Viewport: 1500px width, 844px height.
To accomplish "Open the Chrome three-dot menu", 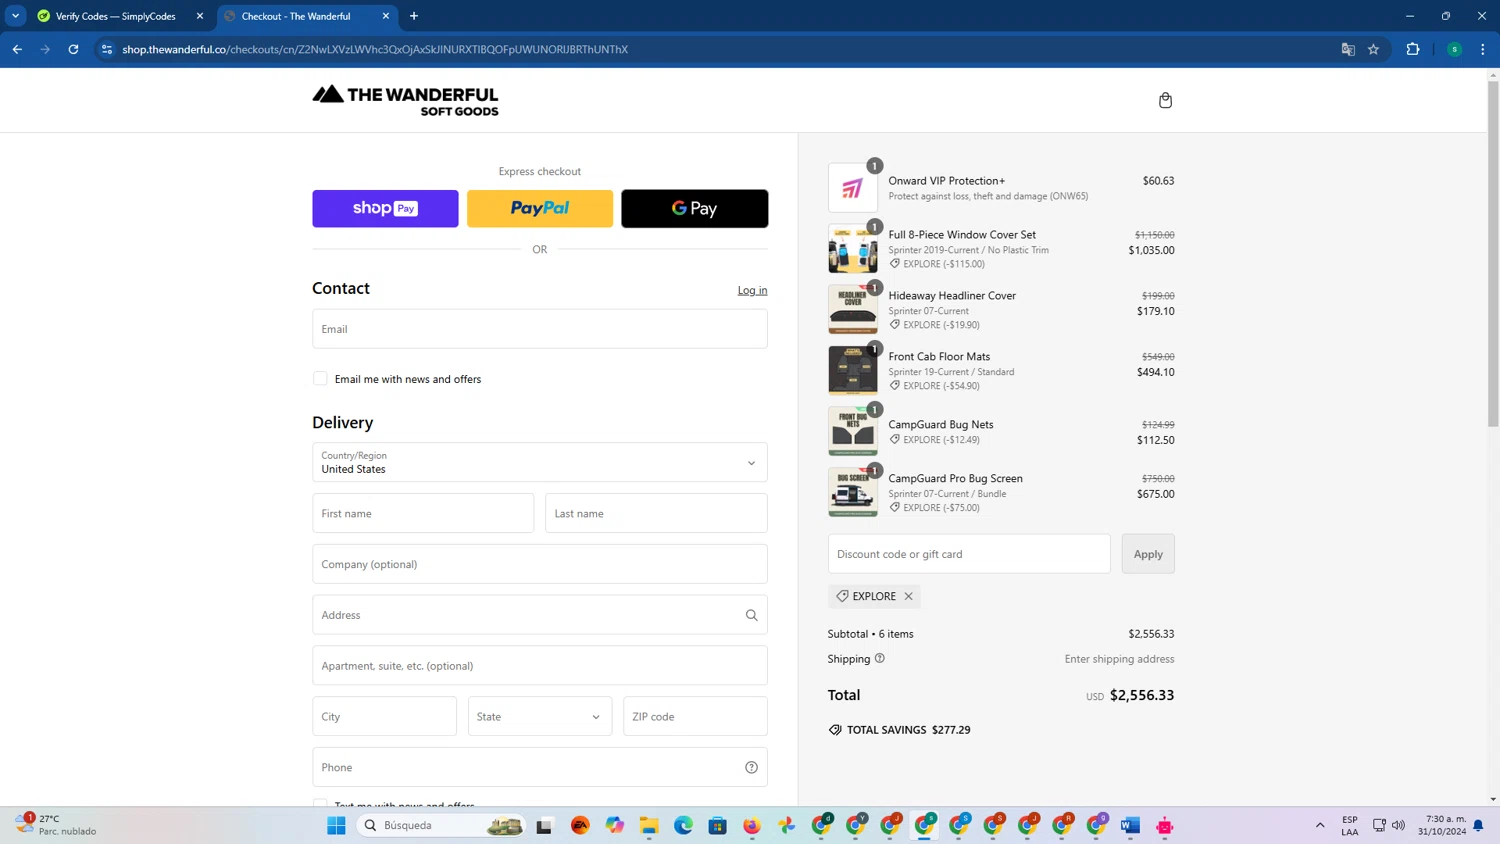I will (1482, 49).
